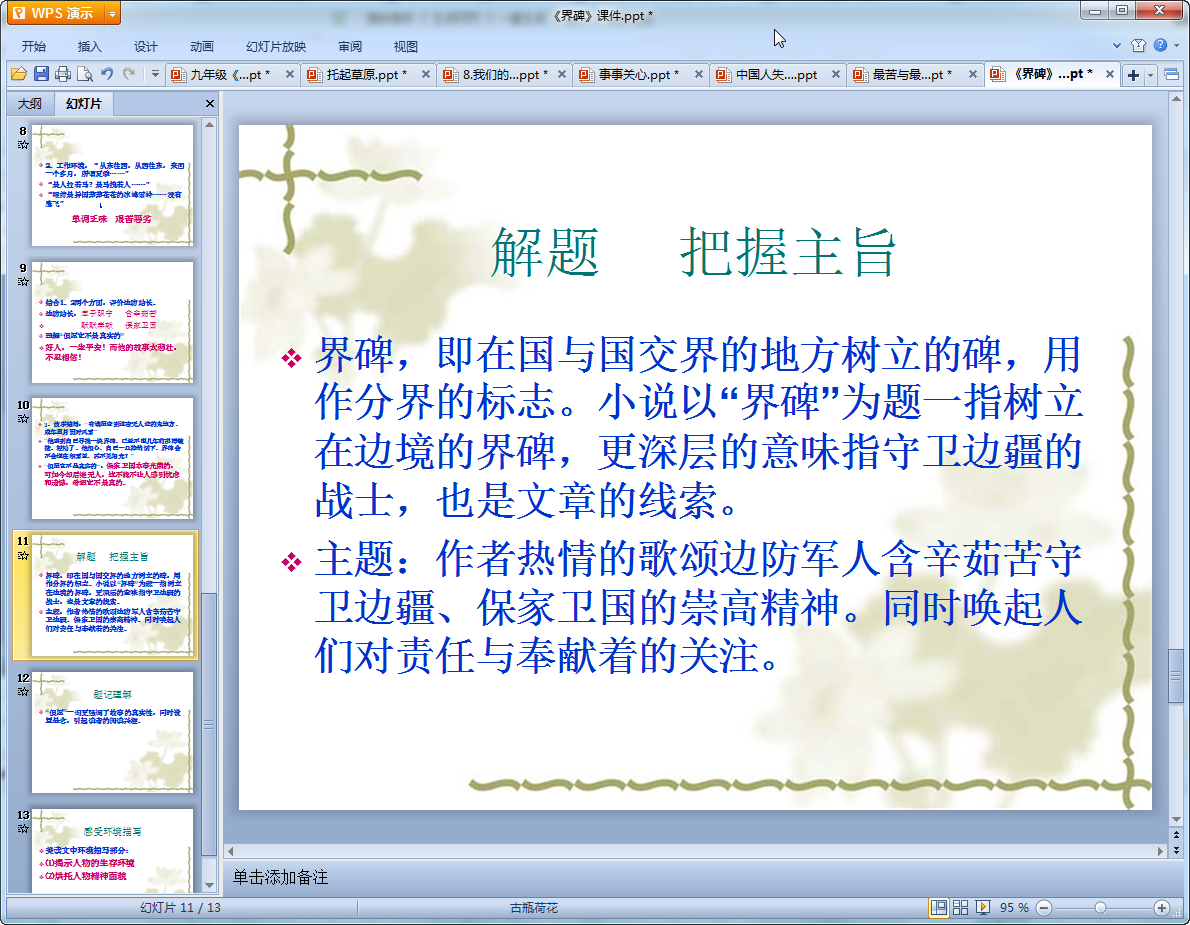
Task: Open WPS 演示 application menu dropdown arrow
Action: tap(112, 14)
